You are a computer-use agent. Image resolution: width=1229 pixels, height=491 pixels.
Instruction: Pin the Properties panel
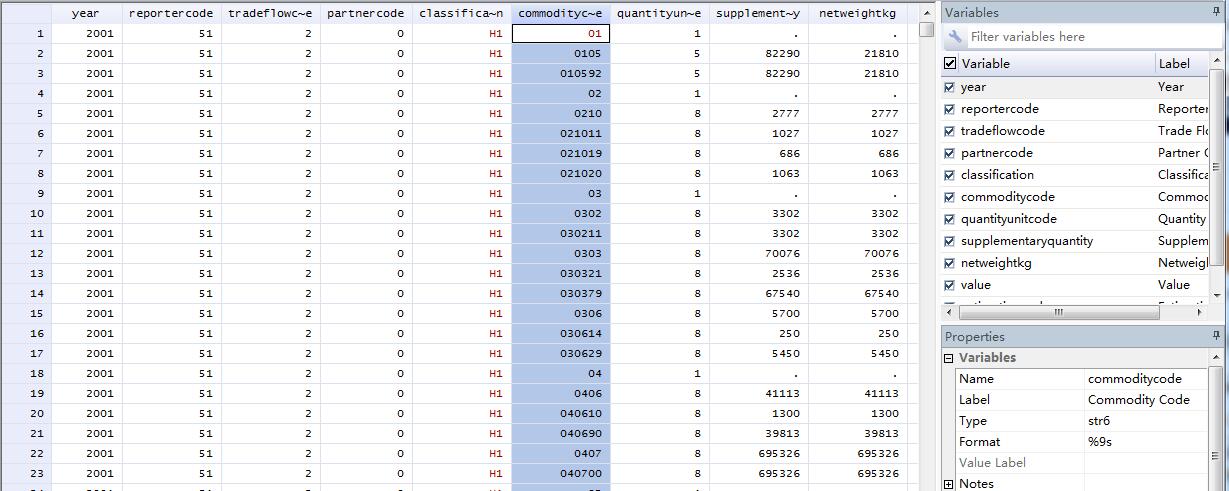[1216, 337]
